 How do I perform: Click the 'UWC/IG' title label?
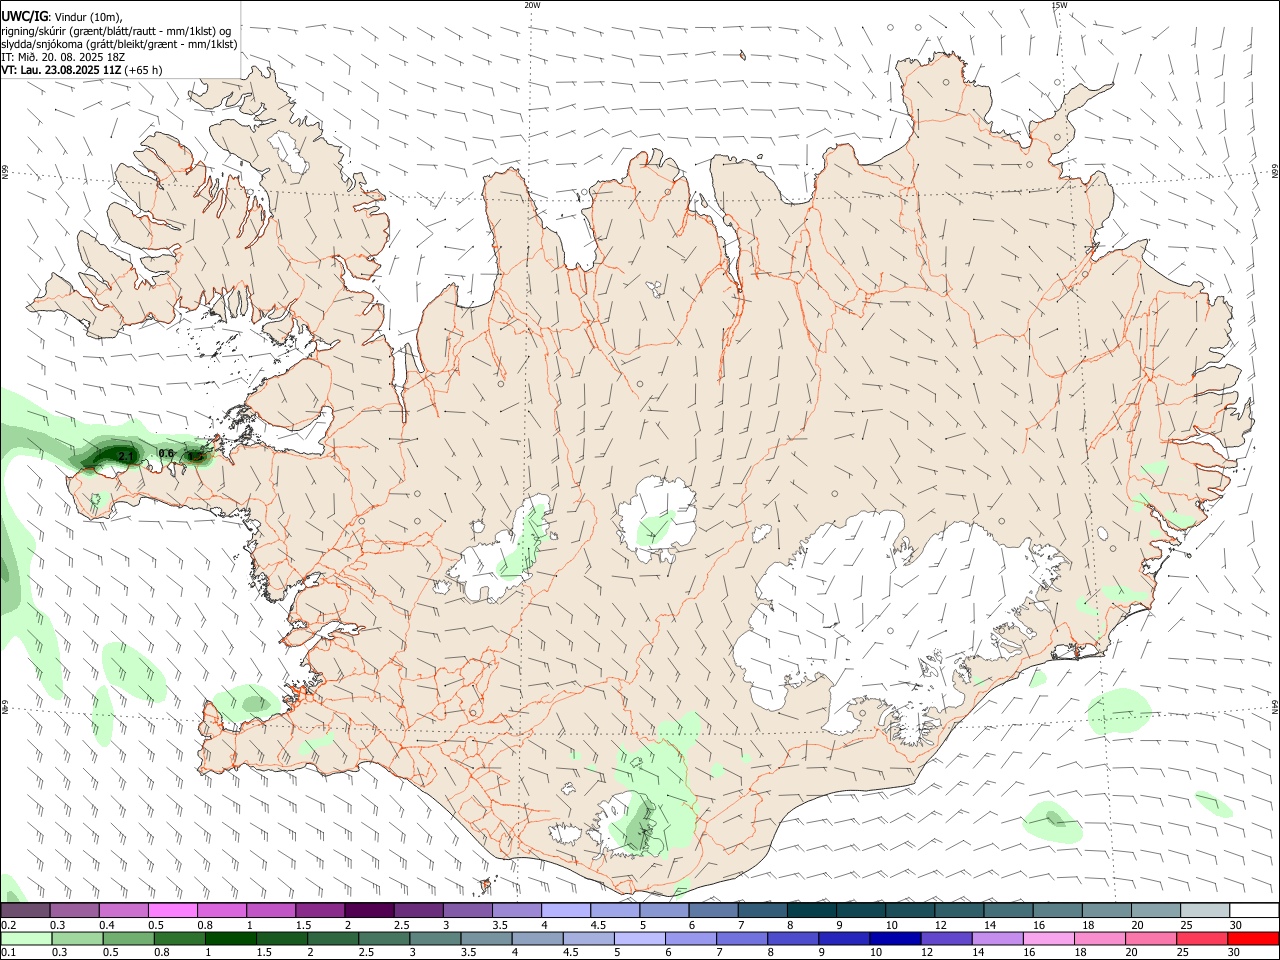tap(24, 16)
